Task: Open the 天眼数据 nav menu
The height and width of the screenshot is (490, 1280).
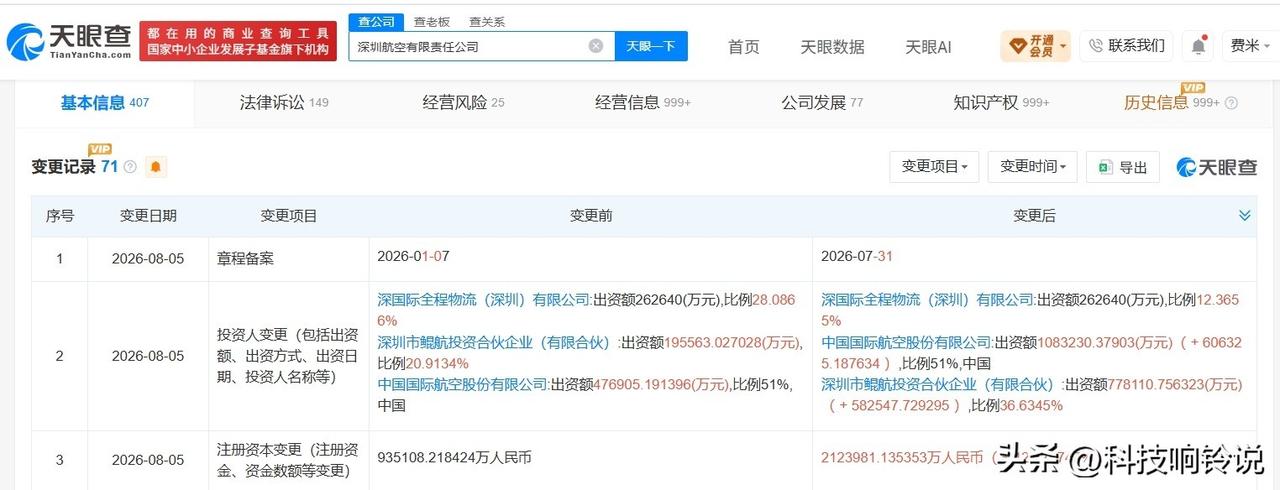Action: (832, 46)
